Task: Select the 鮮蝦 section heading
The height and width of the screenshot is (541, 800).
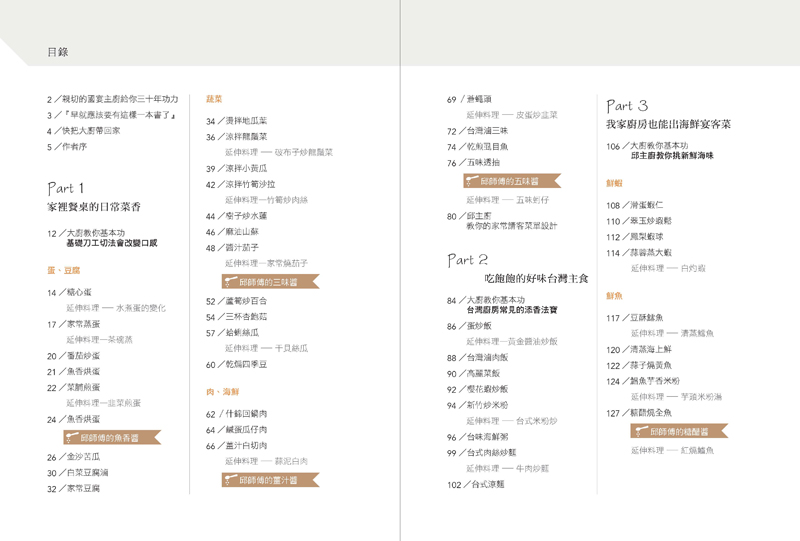Action: tap(614, 183)
